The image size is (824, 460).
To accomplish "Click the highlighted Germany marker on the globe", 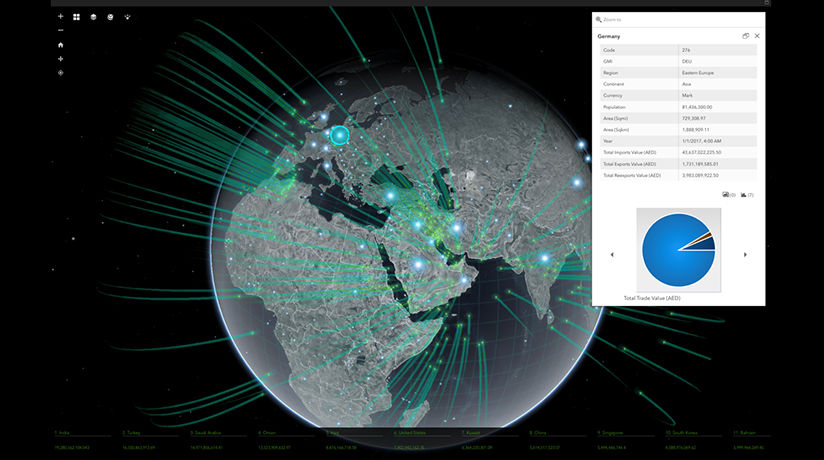I will coord(340,136).
